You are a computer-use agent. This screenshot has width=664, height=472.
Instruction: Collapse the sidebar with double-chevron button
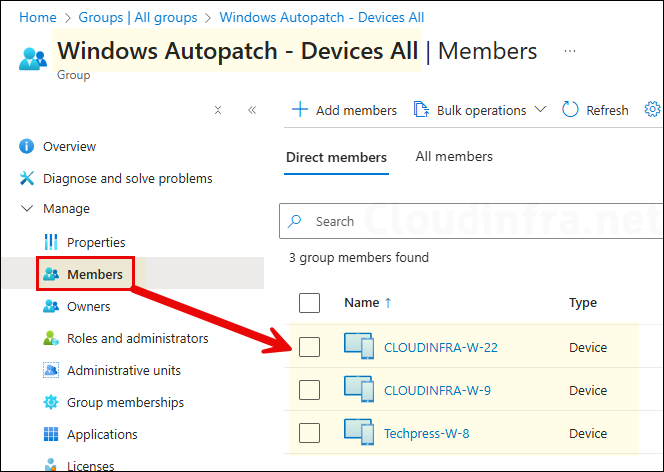pos(252,110)
